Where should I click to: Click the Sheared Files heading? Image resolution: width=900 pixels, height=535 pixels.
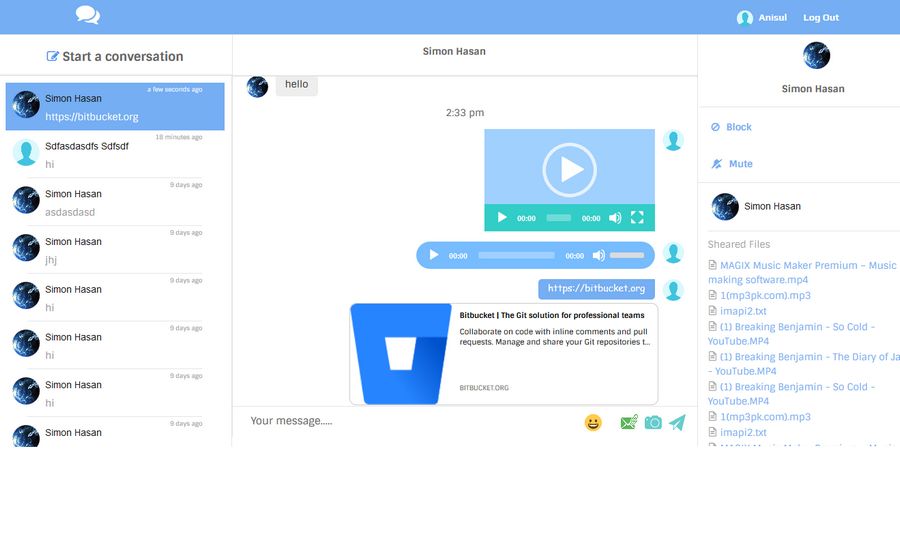[739, 245]
